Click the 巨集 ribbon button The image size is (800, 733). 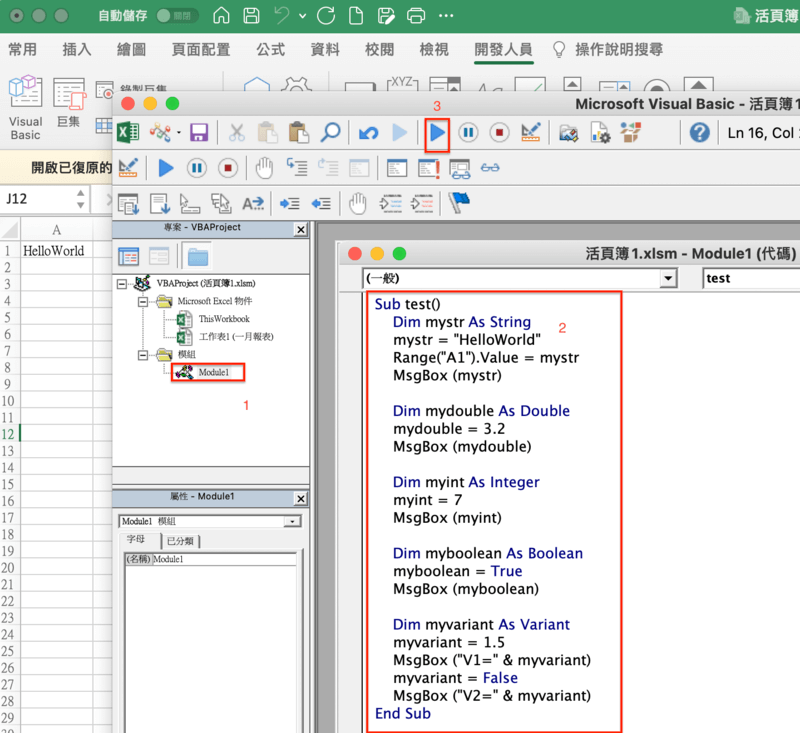tap(70, 100)
